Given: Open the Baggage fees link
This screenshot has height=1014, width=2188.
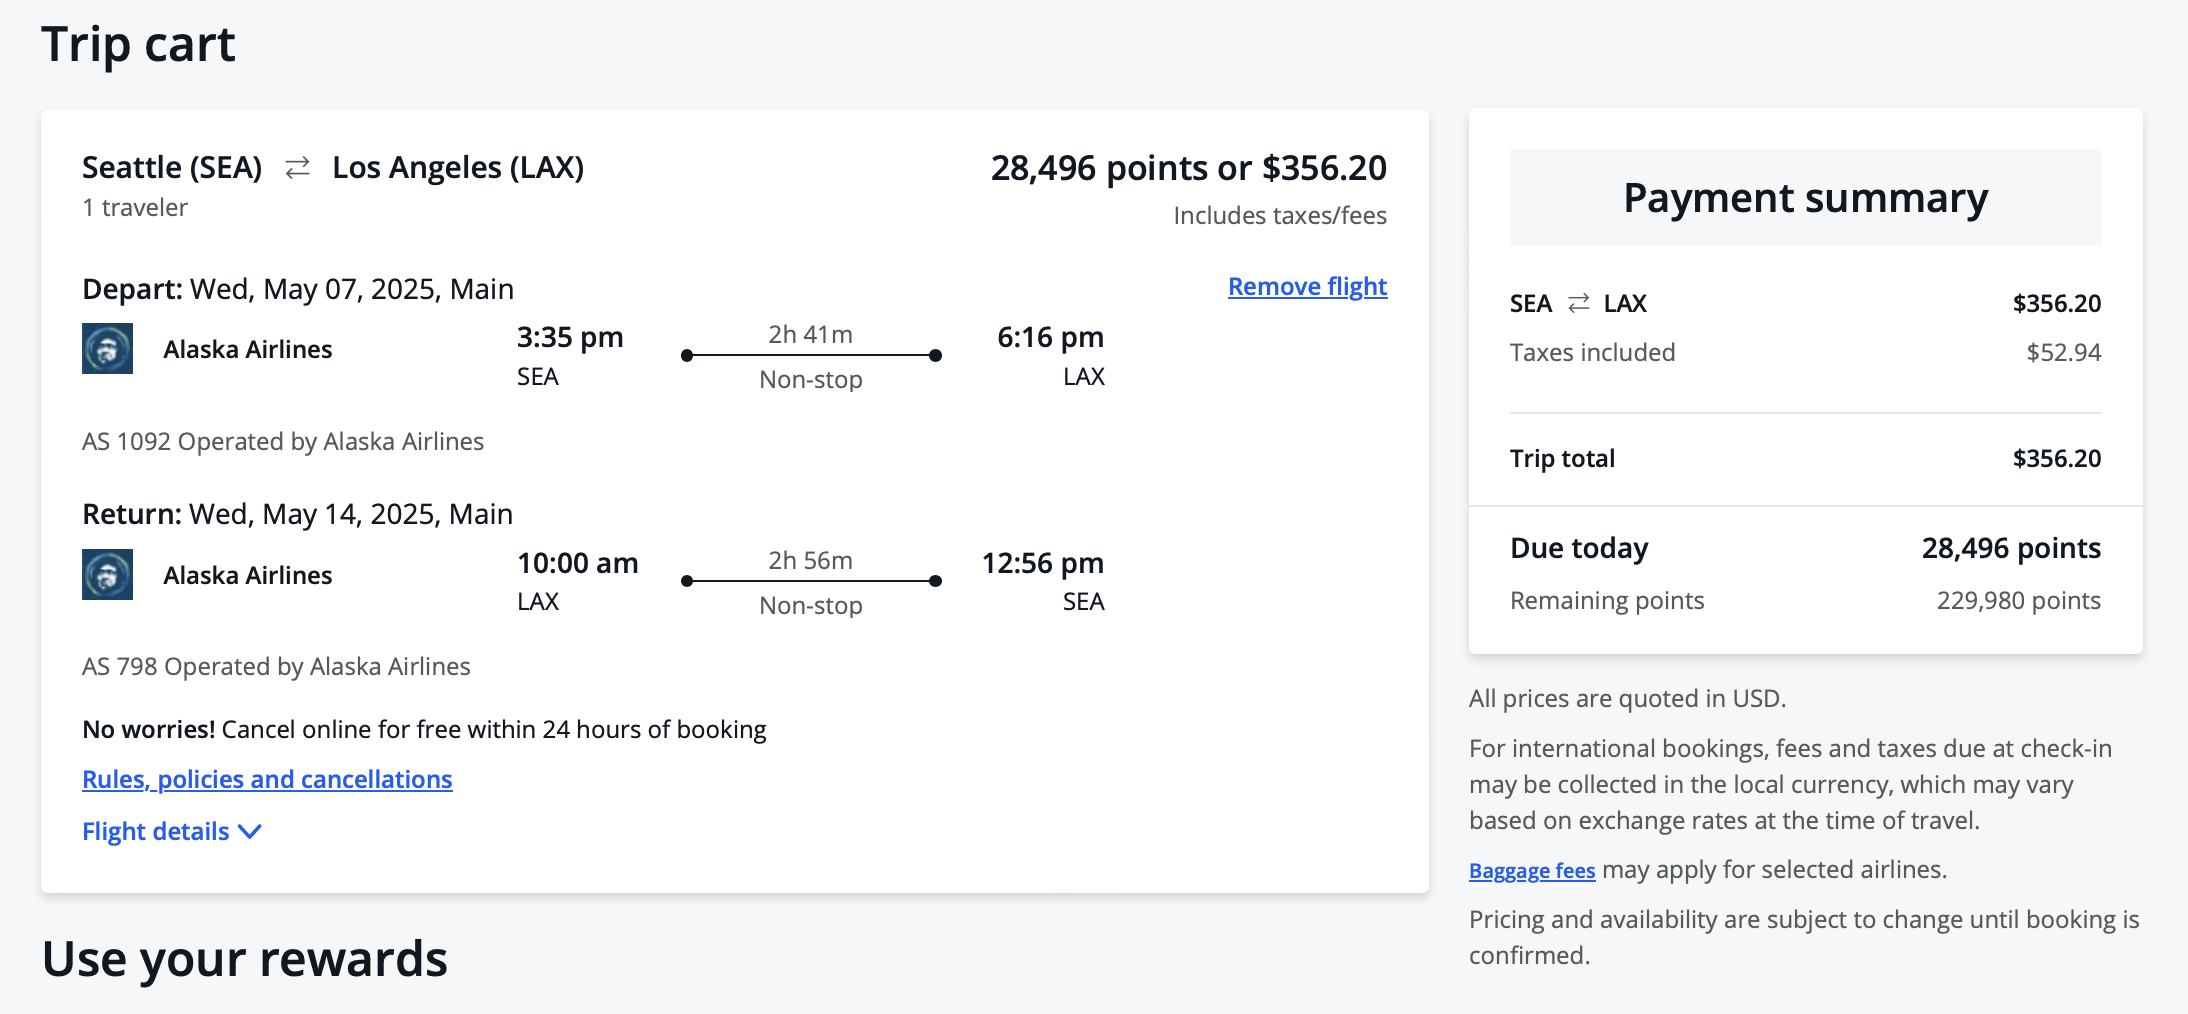Looking at the screenshot, I should tap(1532, 870).
